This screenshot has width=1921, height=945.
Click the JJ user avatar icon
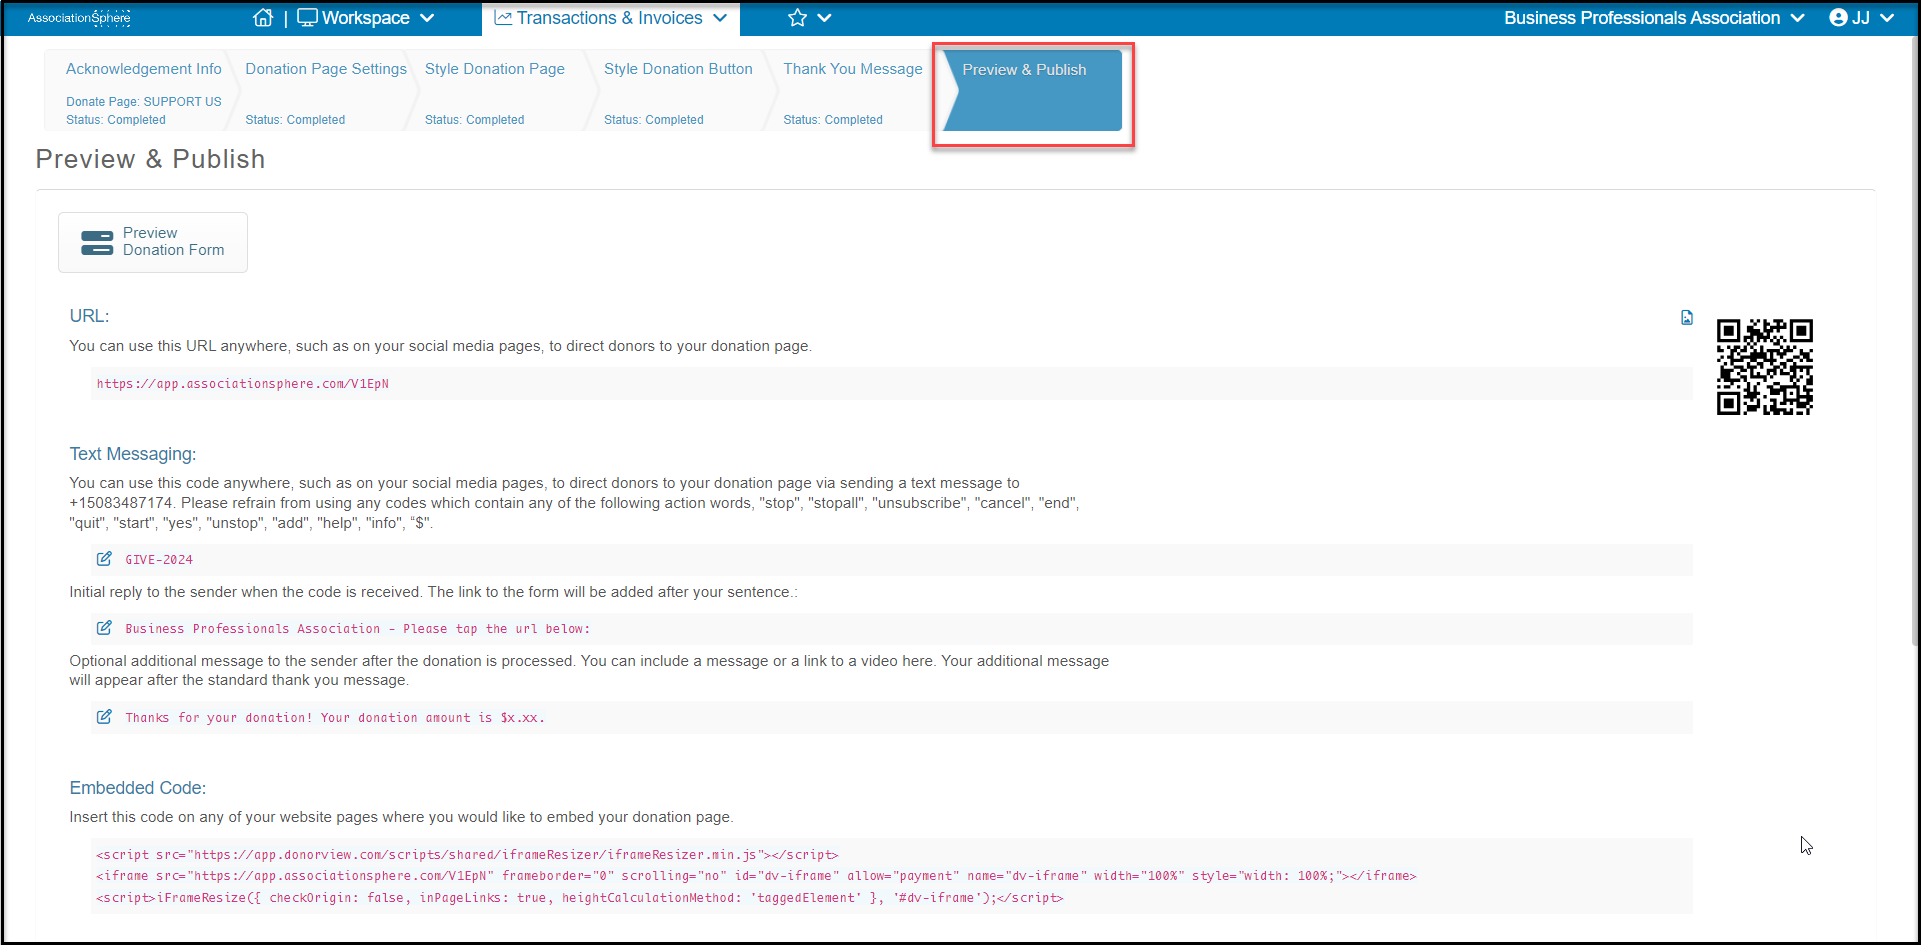(1838, 18)
